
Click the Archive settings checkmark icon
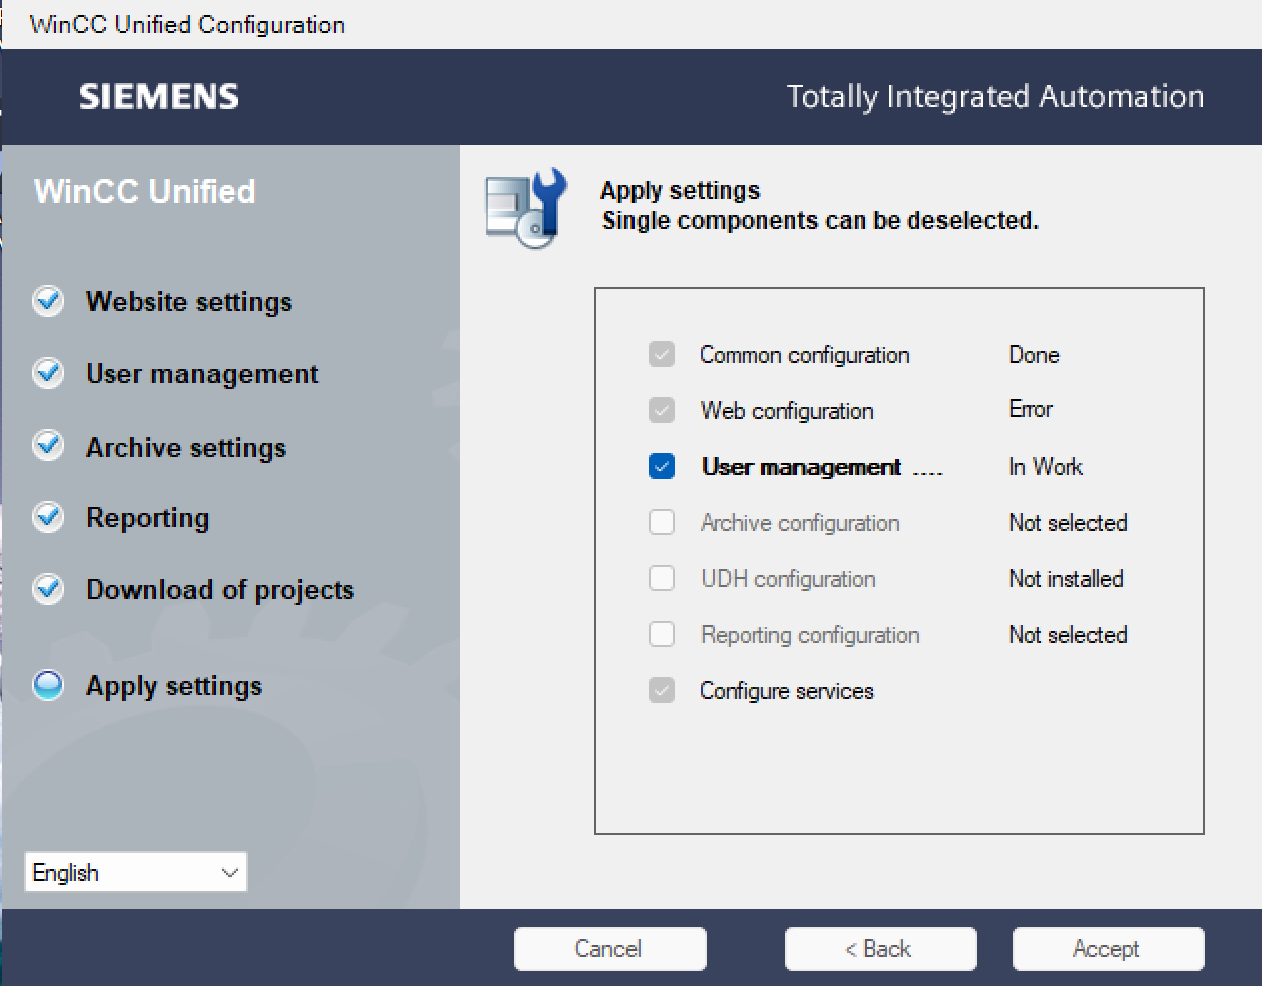tap(48, 445)
